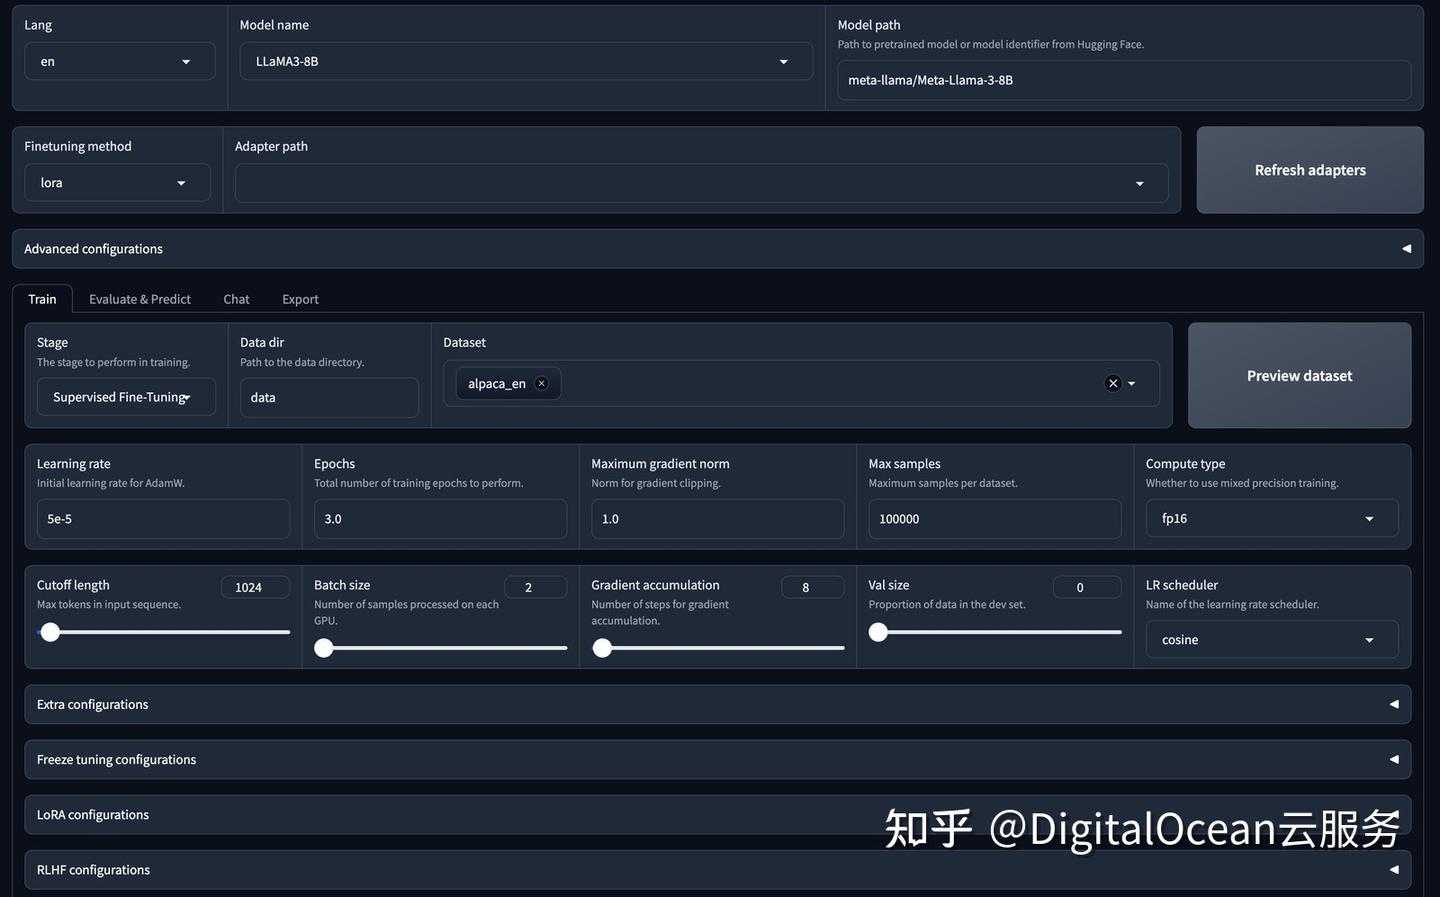Expand the Freeze tuning configurations section
This screenshot has width=1440, height=897.
[1395, 758]
